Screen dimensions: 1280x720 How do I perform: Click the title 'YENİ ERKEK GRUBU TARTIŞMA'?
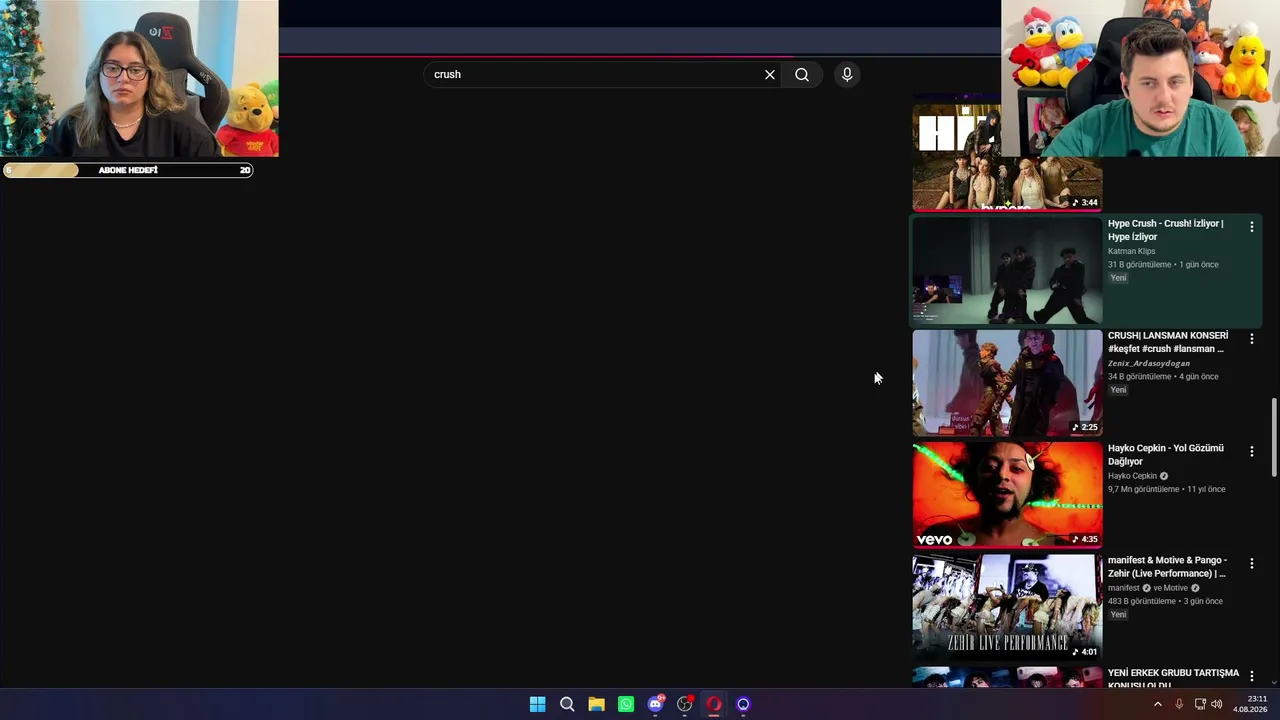pos(1173,678)
